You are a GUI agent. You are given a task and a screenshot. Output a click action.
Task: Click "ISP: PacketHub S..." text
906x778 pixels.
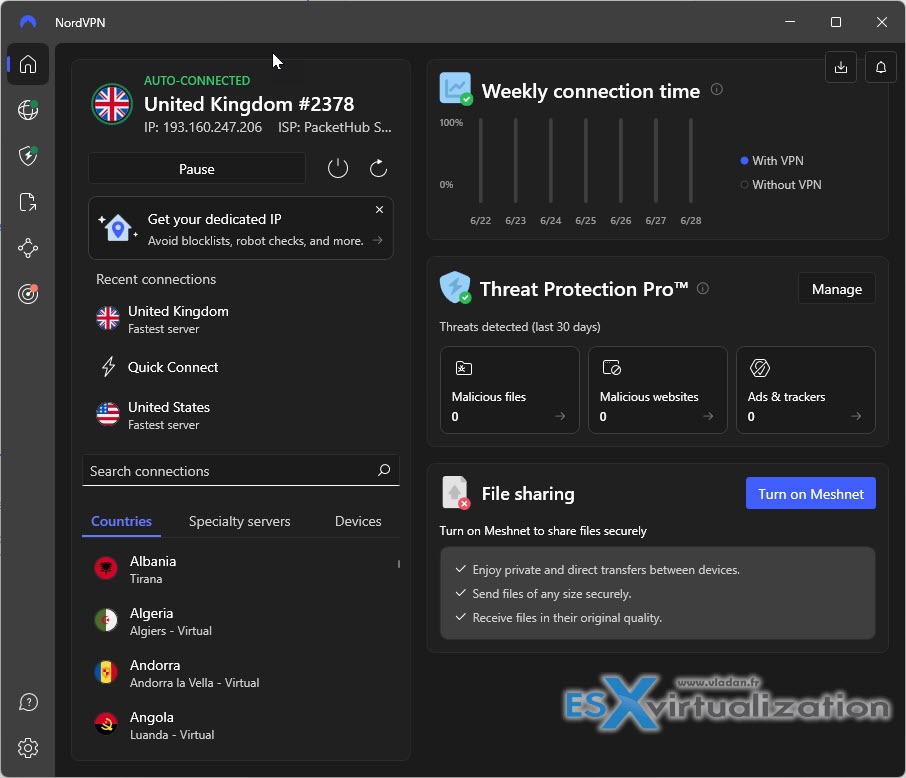(x=335, y=127)
